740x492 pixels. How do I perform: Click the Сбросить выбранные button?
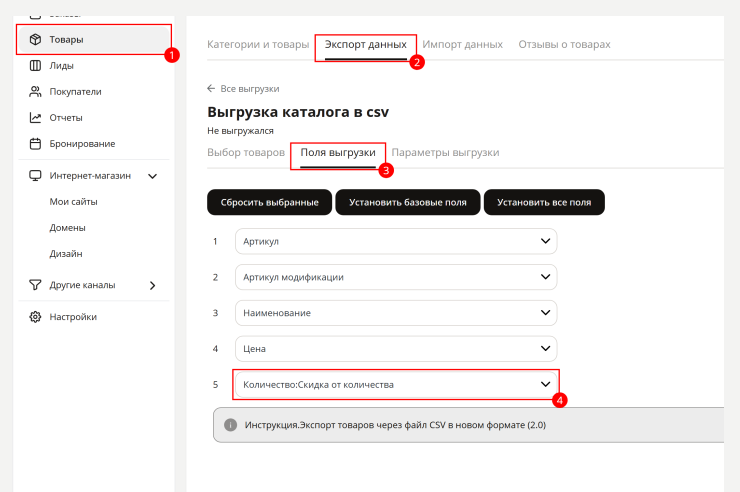pos(269,202)
